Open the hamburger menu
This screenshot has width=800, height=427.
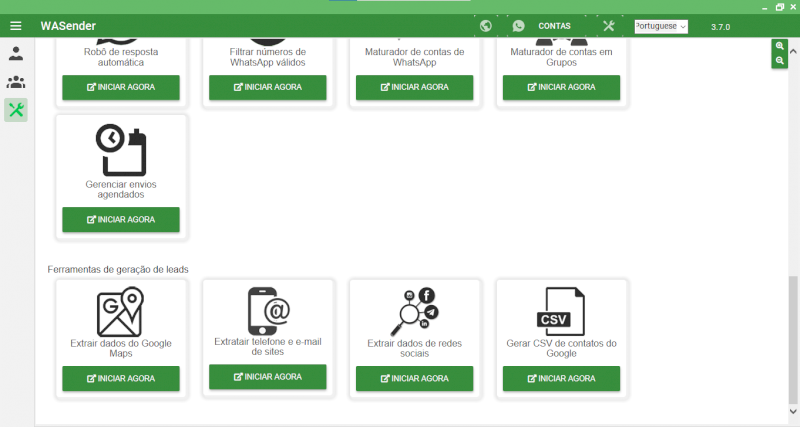(x=16, y=26)
